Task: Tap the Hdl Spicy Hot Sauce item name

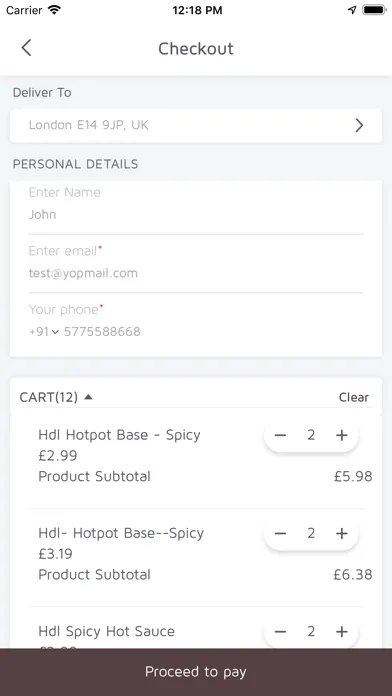Action: (107, 631)
